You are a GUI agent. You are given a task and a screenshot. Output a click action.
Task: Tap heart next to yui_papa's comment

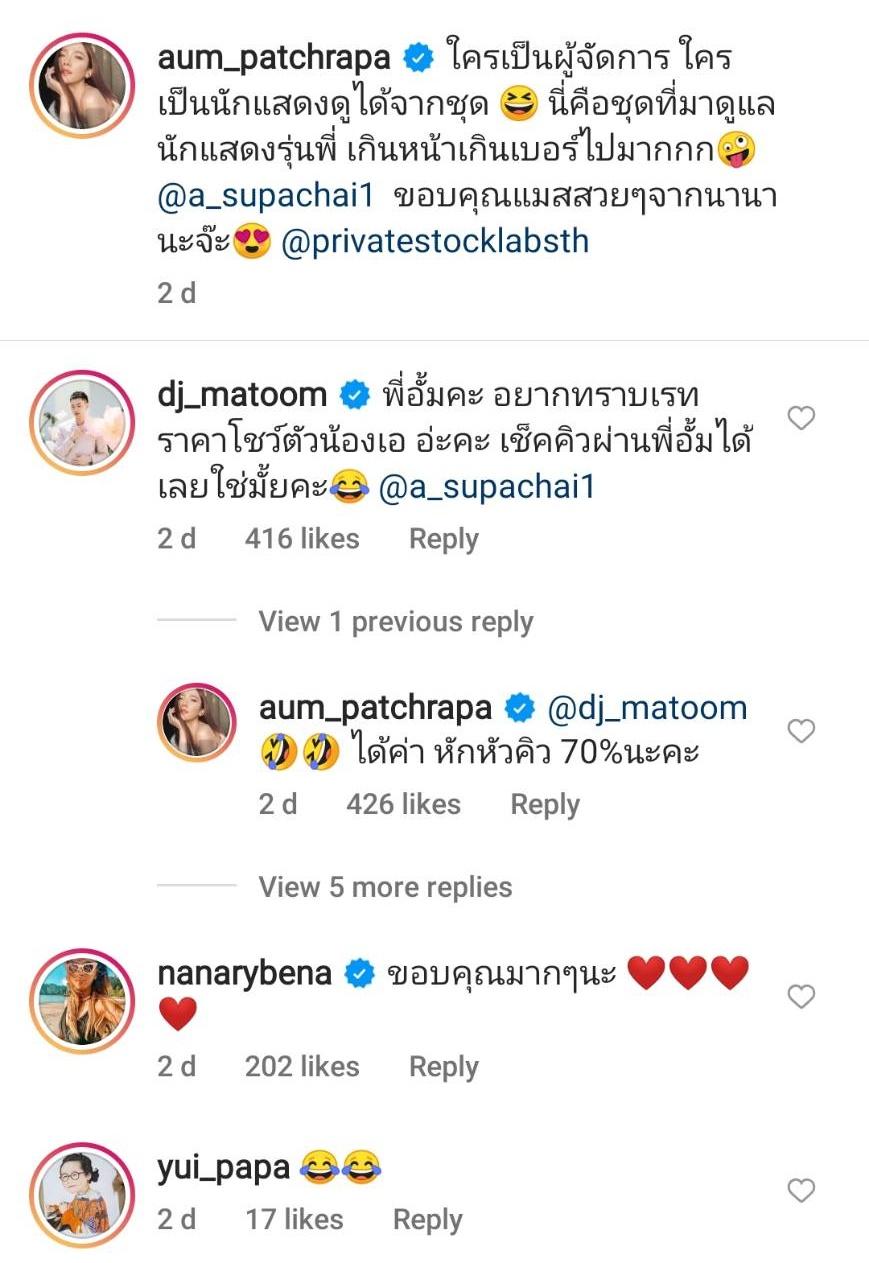pyautogui.click(x=801, y=1190)
